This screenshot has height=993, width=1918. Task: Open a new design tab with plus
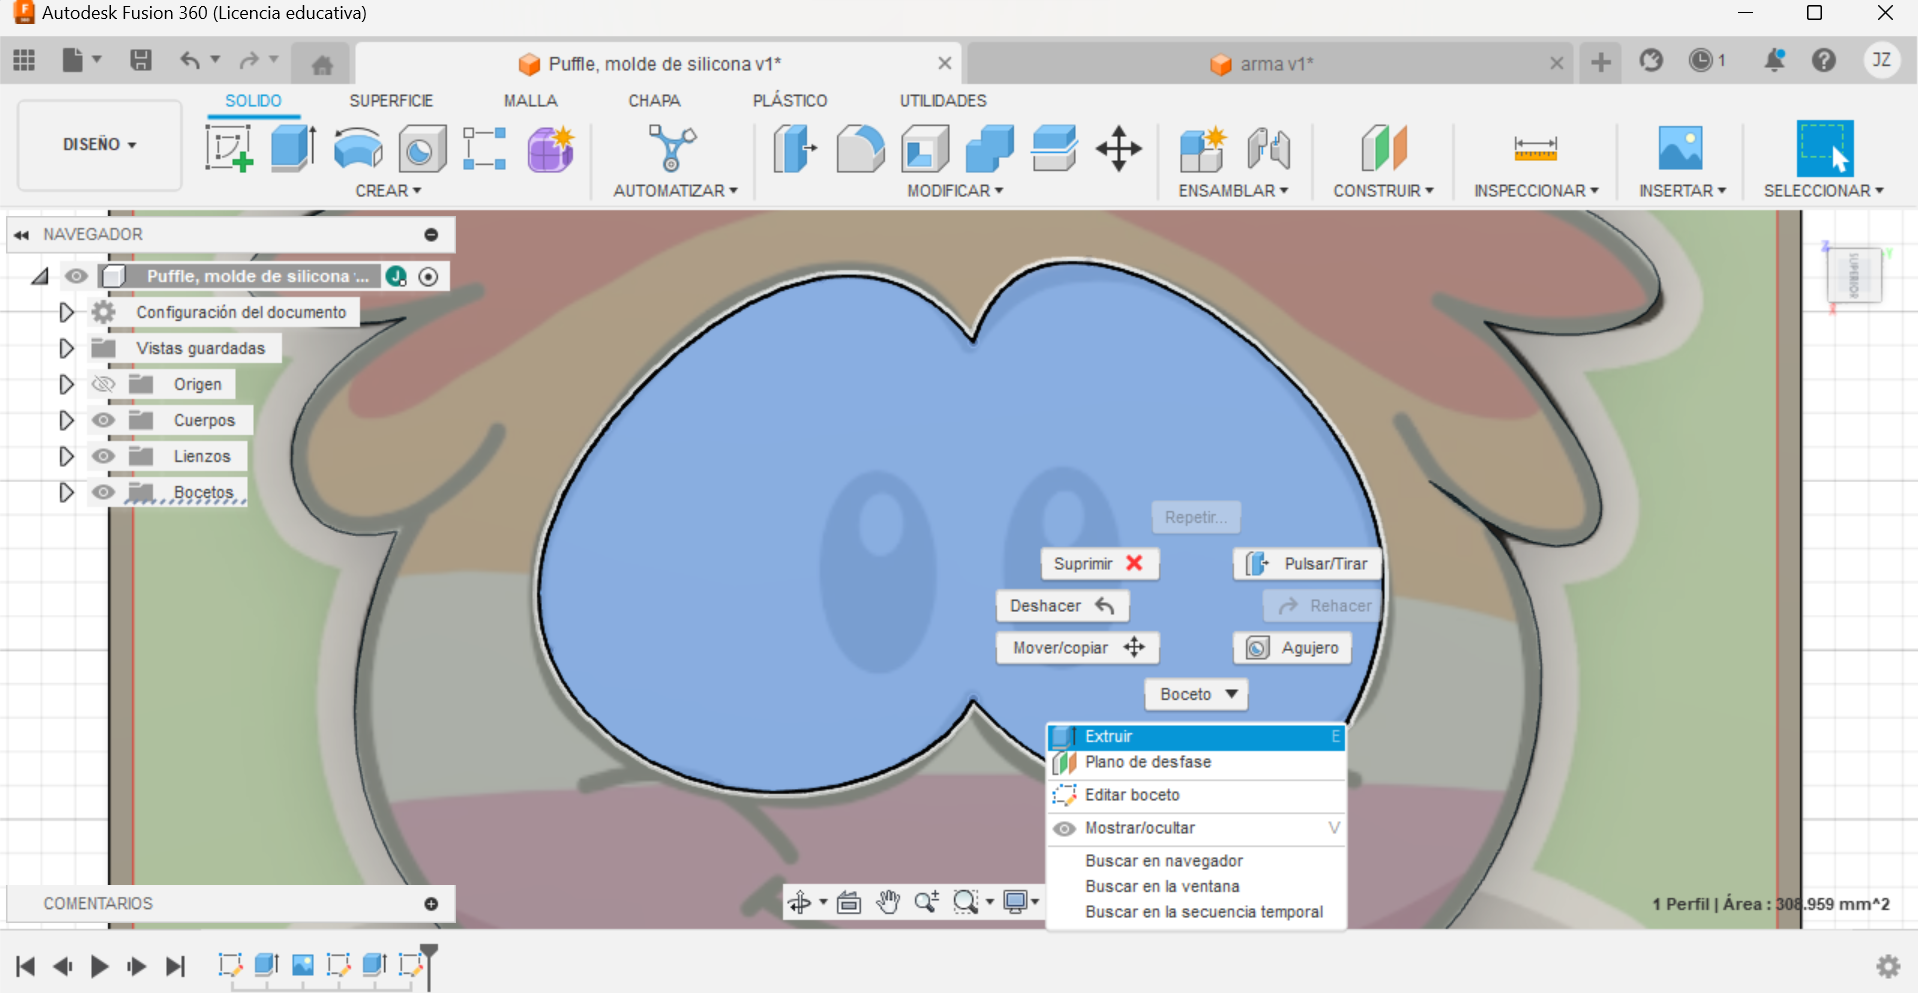click(1601, 62)
